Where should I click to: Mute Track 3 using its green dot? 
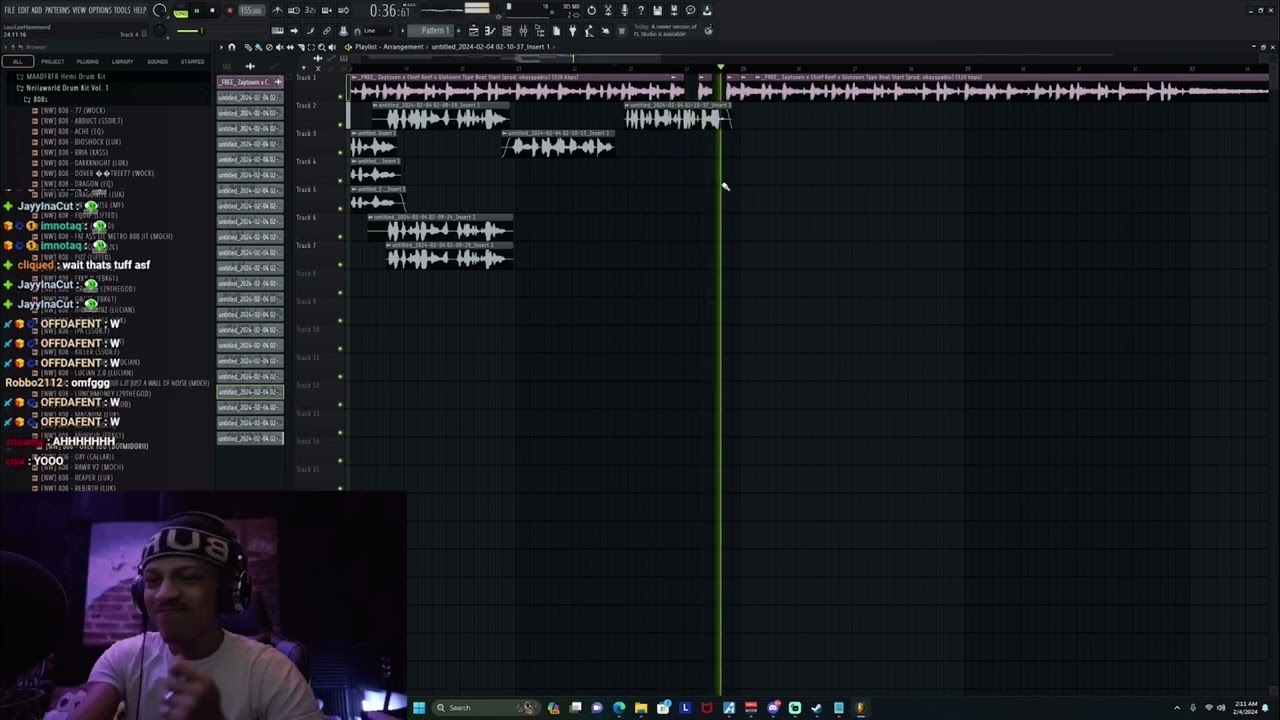pyautogui.click(x=340, y=153)
